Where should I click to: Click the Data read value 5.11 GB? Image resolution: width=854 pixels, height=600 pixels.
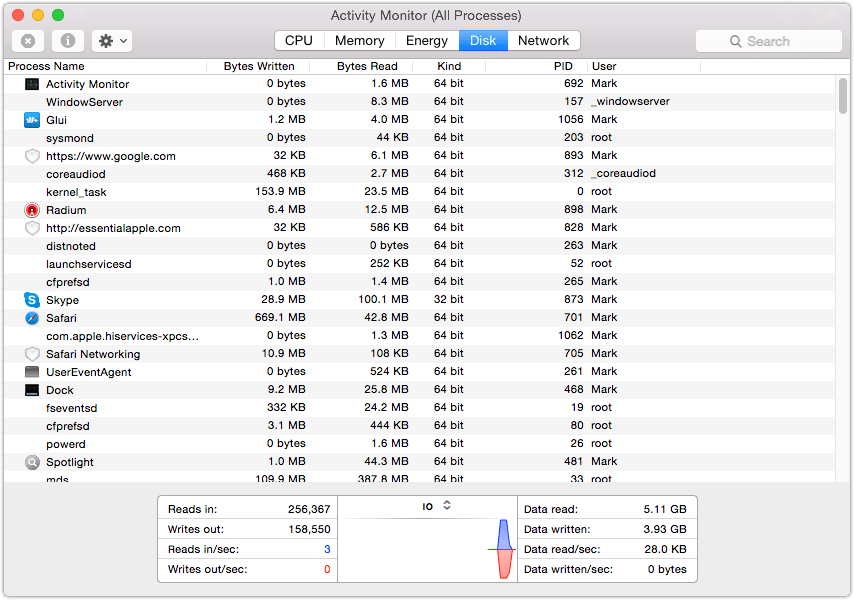click(665, 510)
